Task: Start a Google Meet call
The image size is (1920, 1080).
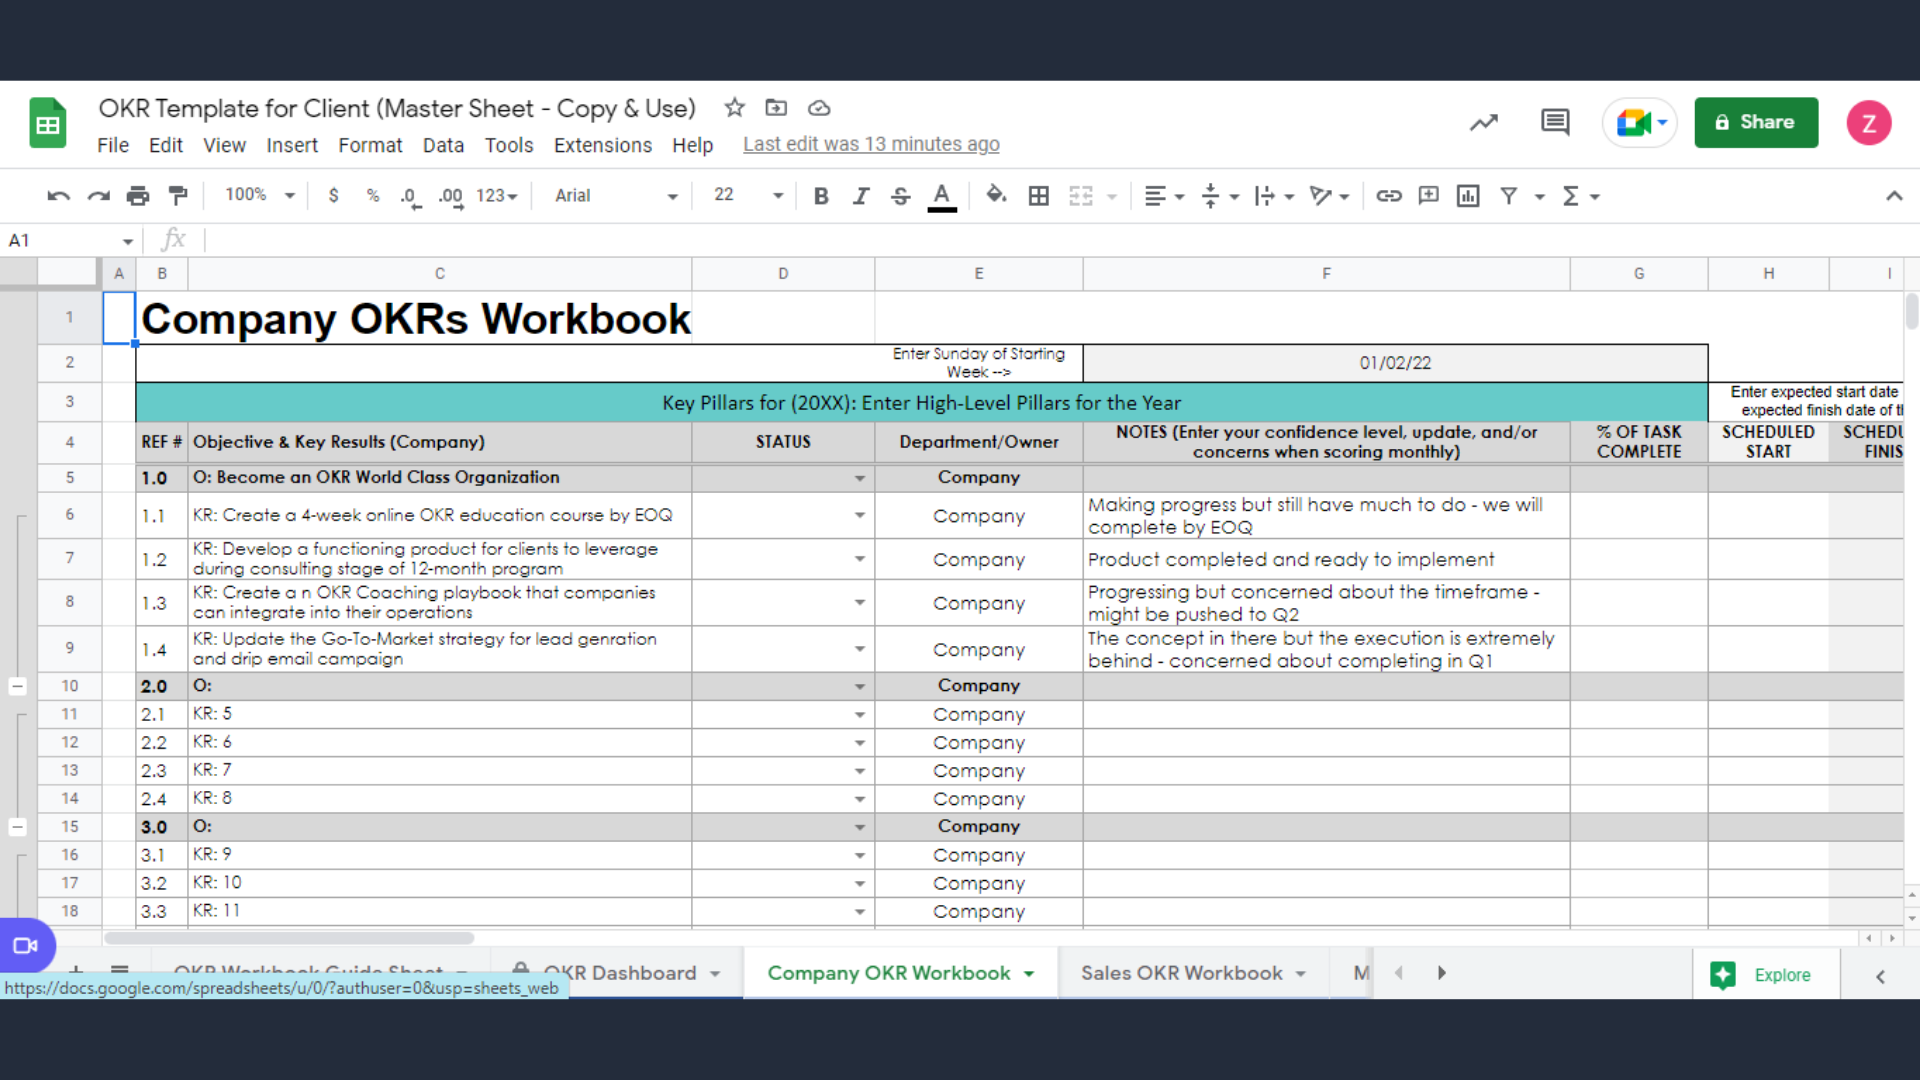Action: click(x=1640, y=122)
